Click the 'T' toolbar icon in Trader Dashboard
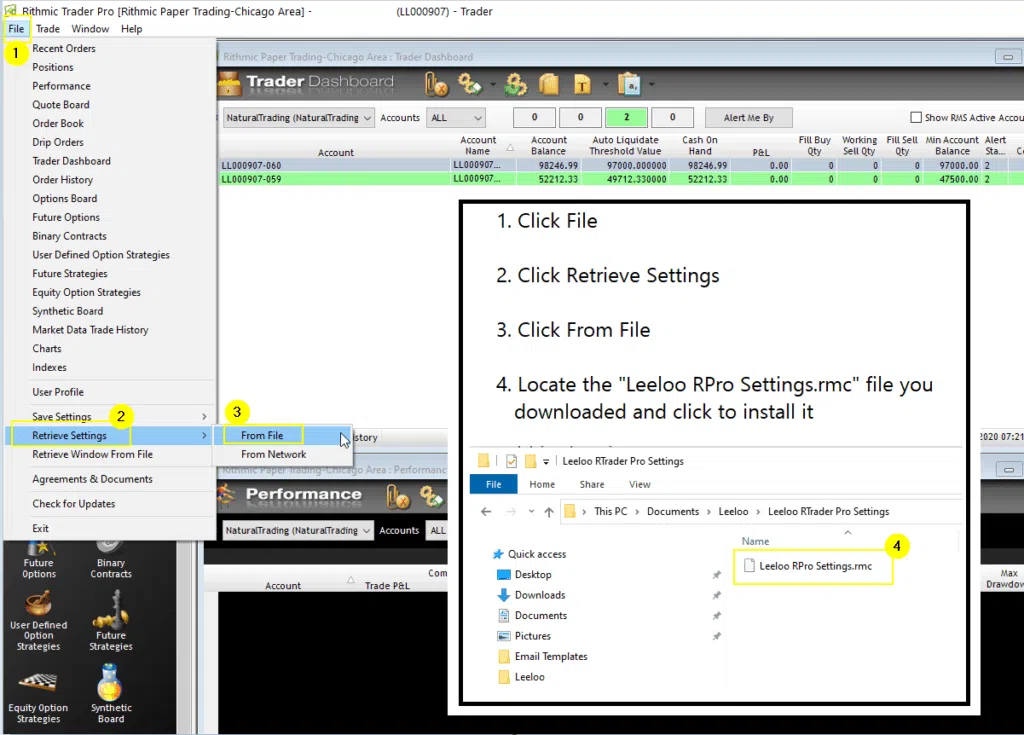This screenshot has width=1024, height=735. (x=582, y=84)
